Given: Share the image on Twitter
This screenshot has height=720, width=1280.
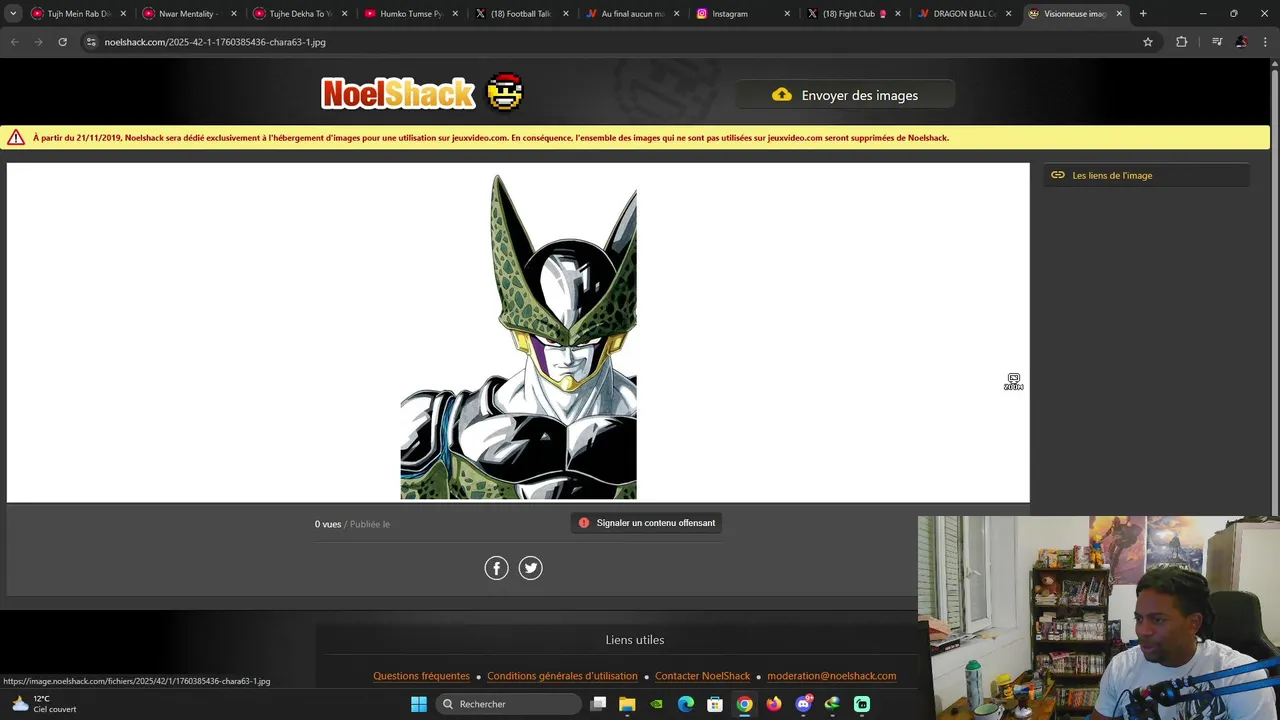Looking at the screenshot, I should (x=531, y=568).
